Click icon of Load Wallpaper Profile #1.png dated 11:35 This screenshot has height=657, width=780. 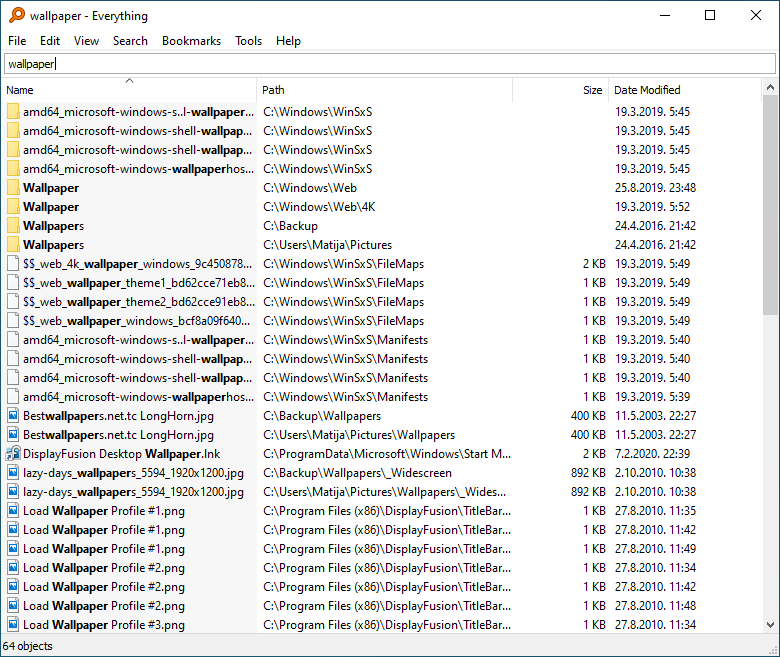tap(13, 511)
